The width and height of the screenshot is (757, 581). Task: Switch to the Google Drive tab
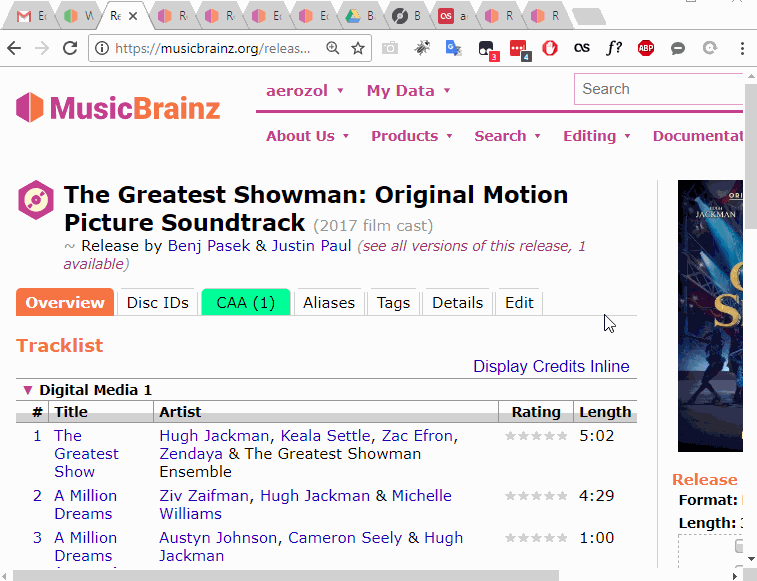click(360, 16)
